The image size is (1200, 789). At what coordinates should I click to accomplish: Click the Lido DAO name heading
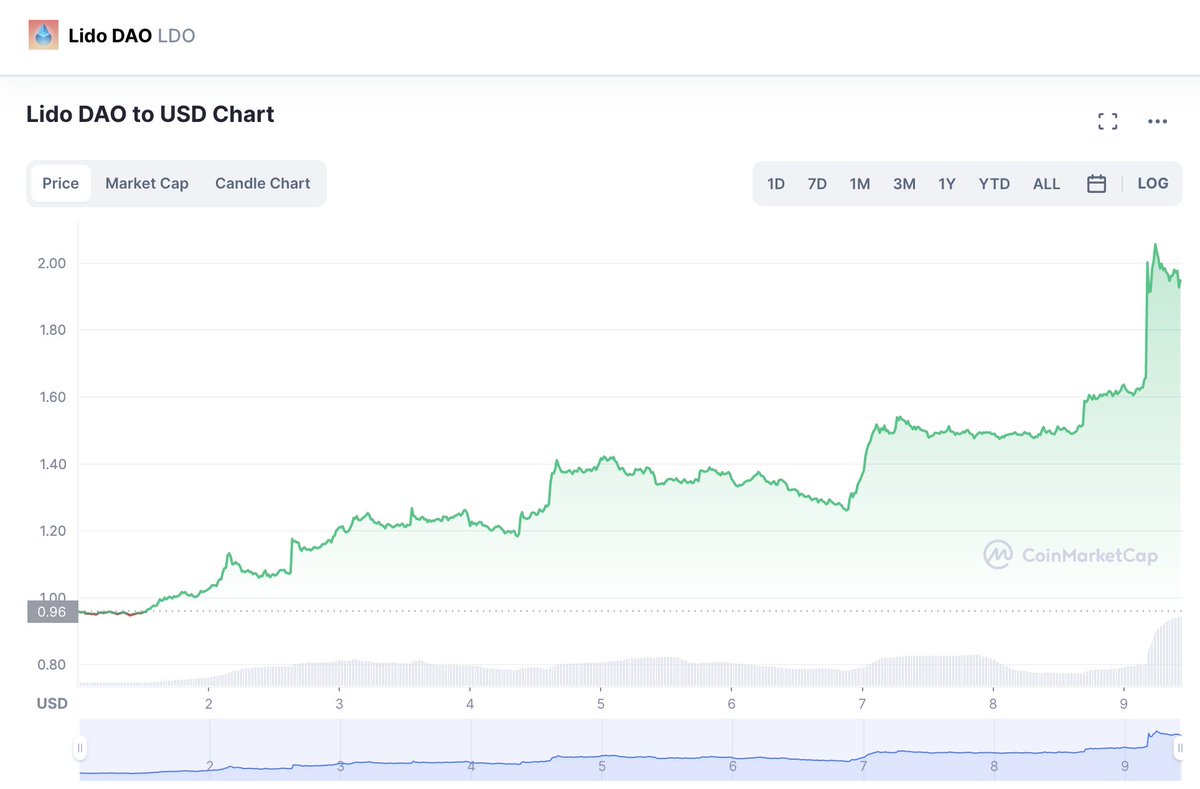(110, 36)
